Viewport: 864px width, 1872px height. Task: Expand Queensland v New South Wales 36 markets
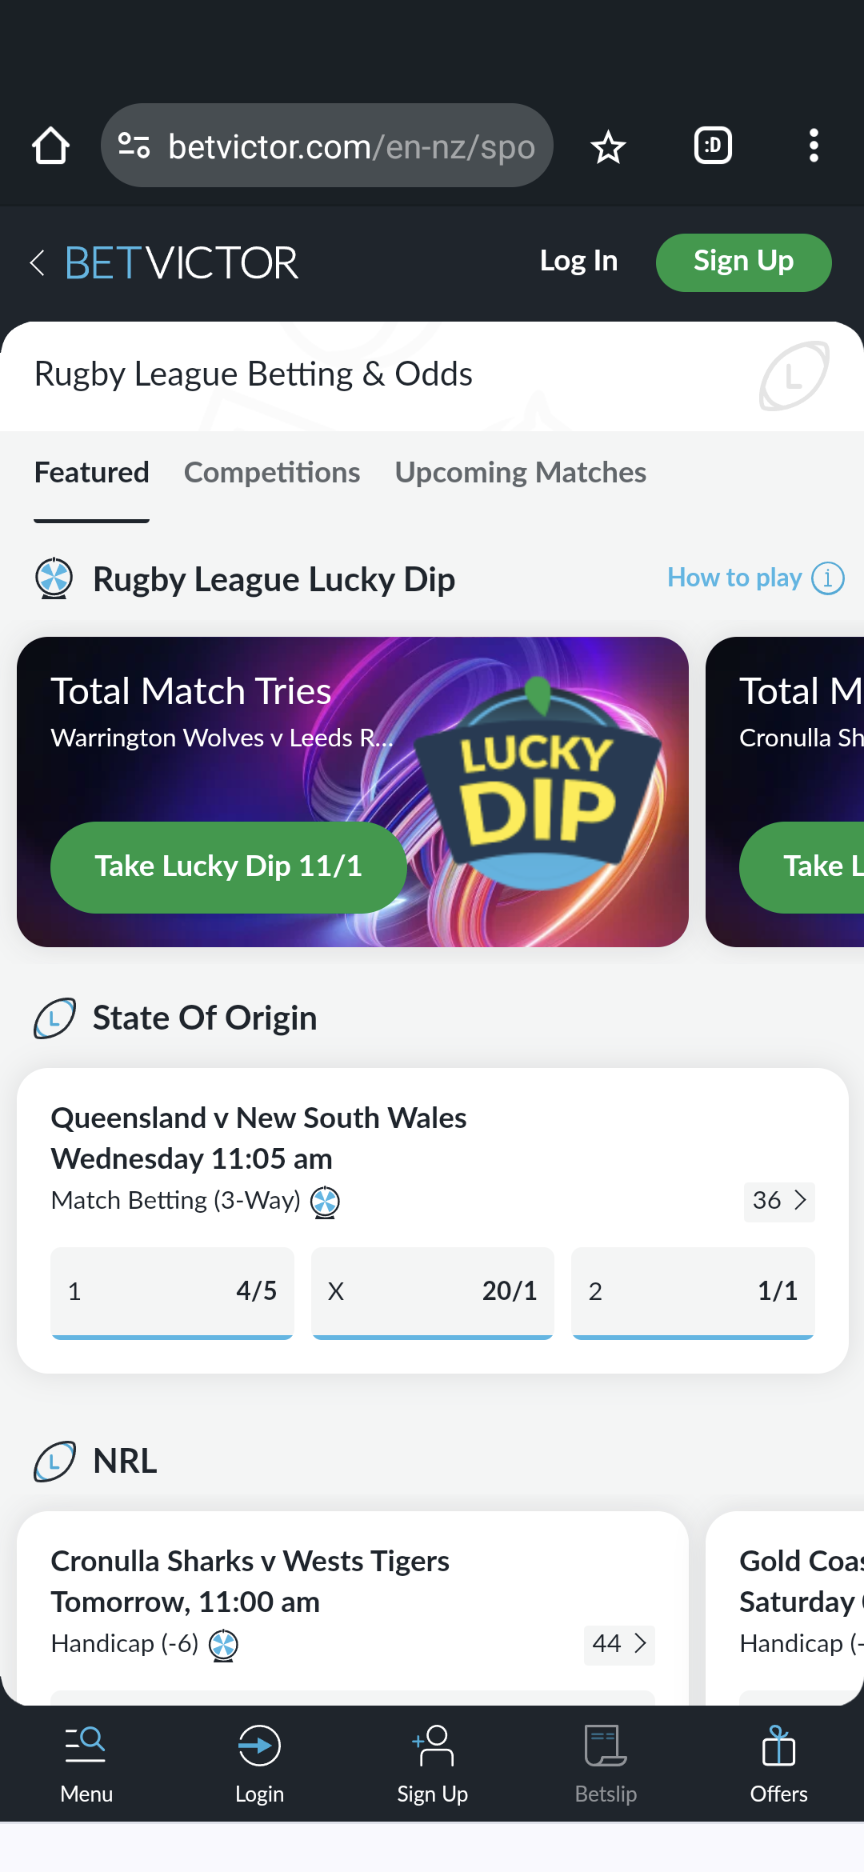pos(779,1201)
